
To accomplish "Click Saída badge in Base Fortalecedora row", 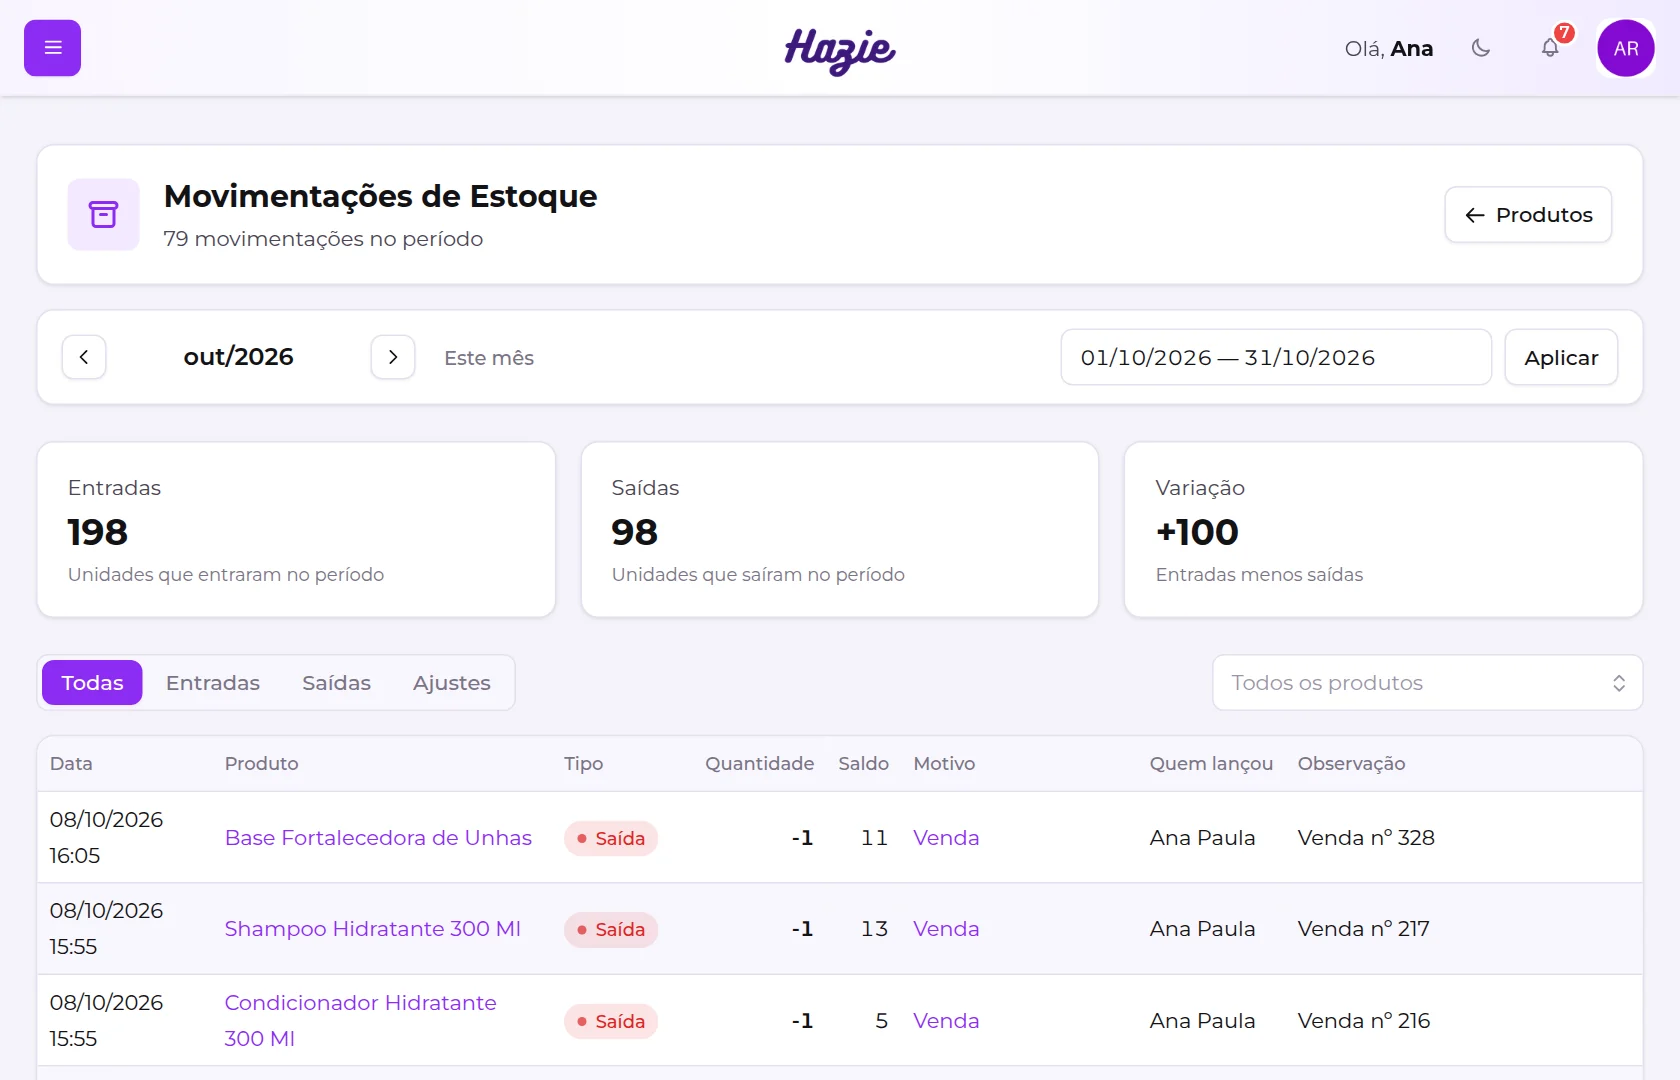I will pos(611,838).
